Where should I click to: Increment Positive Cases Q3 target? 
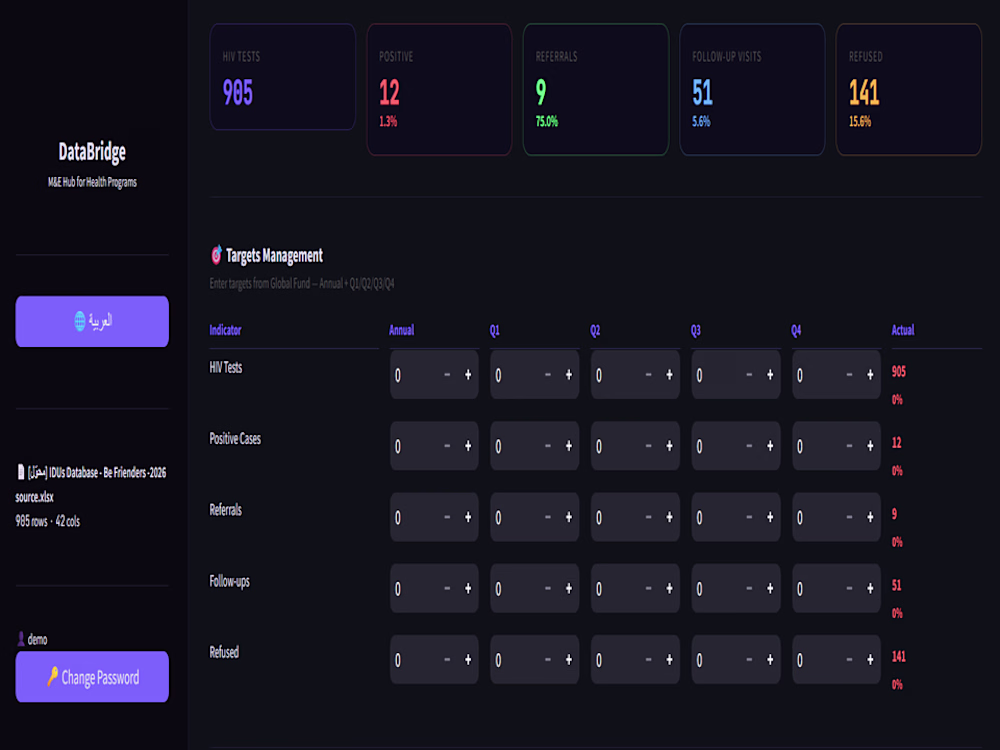[770, 446]
